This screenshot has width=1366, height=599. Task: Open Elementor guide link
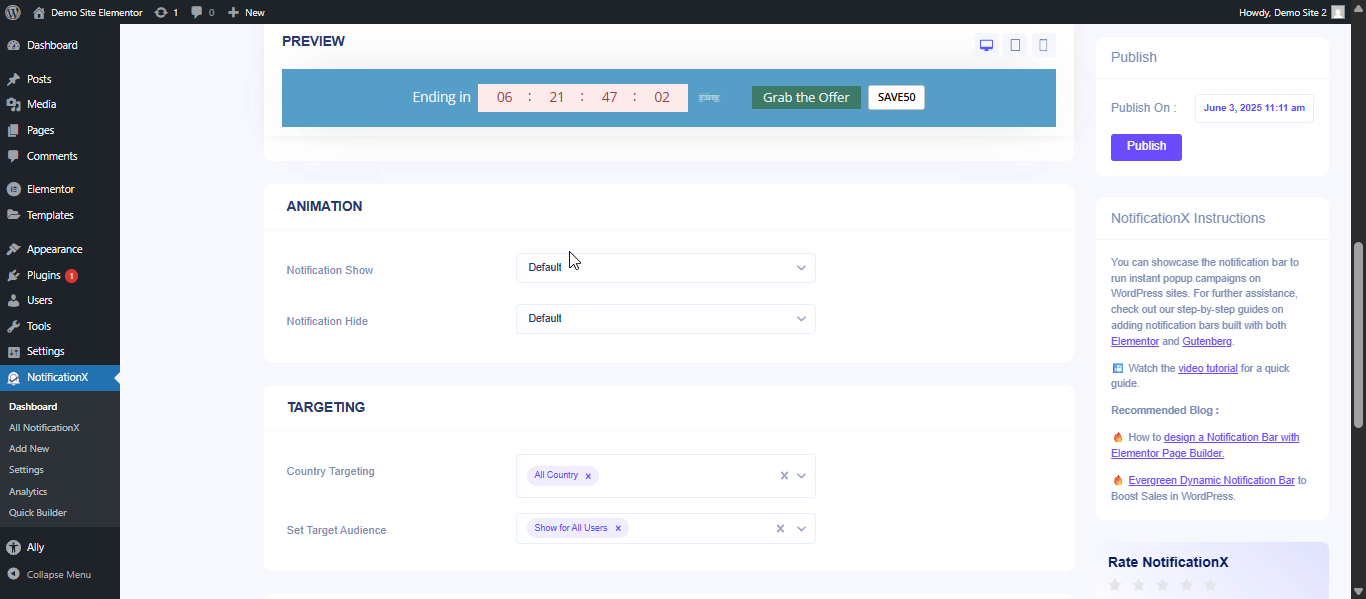click(x=1135, y=341)
